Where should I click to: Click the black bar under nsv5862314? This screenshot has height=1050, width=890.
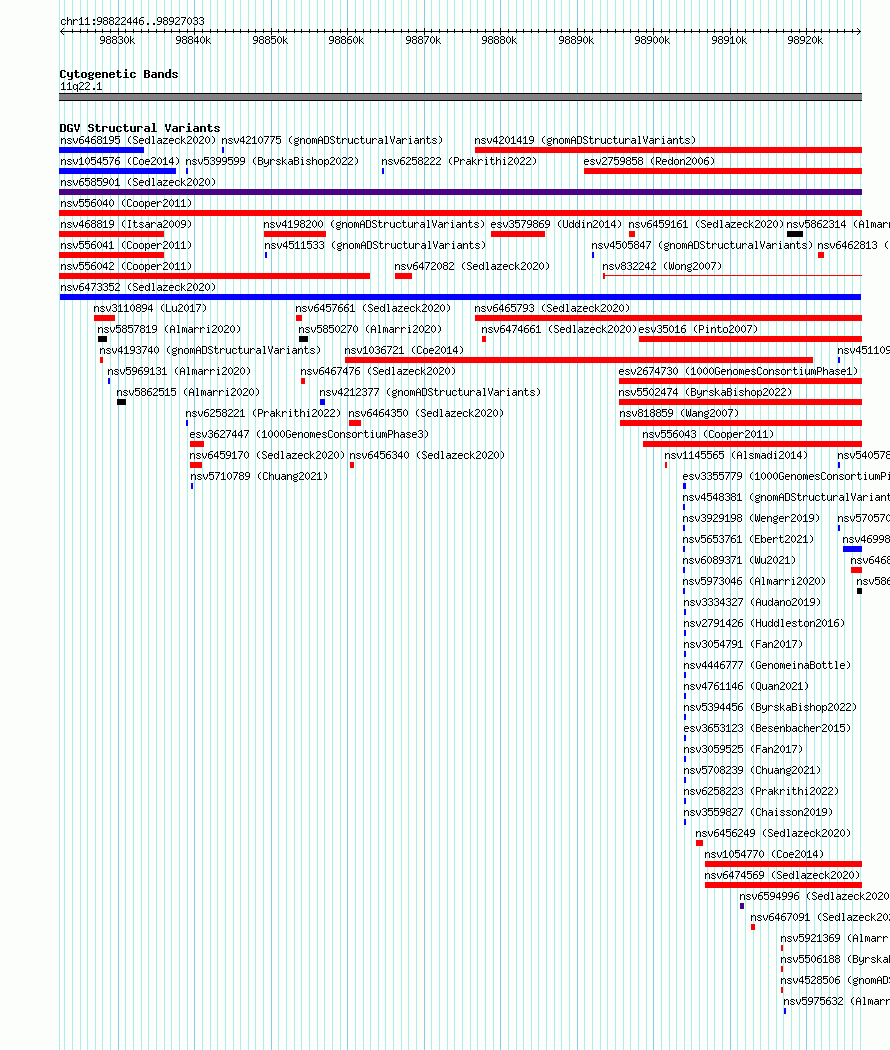[x=795, y=234]
